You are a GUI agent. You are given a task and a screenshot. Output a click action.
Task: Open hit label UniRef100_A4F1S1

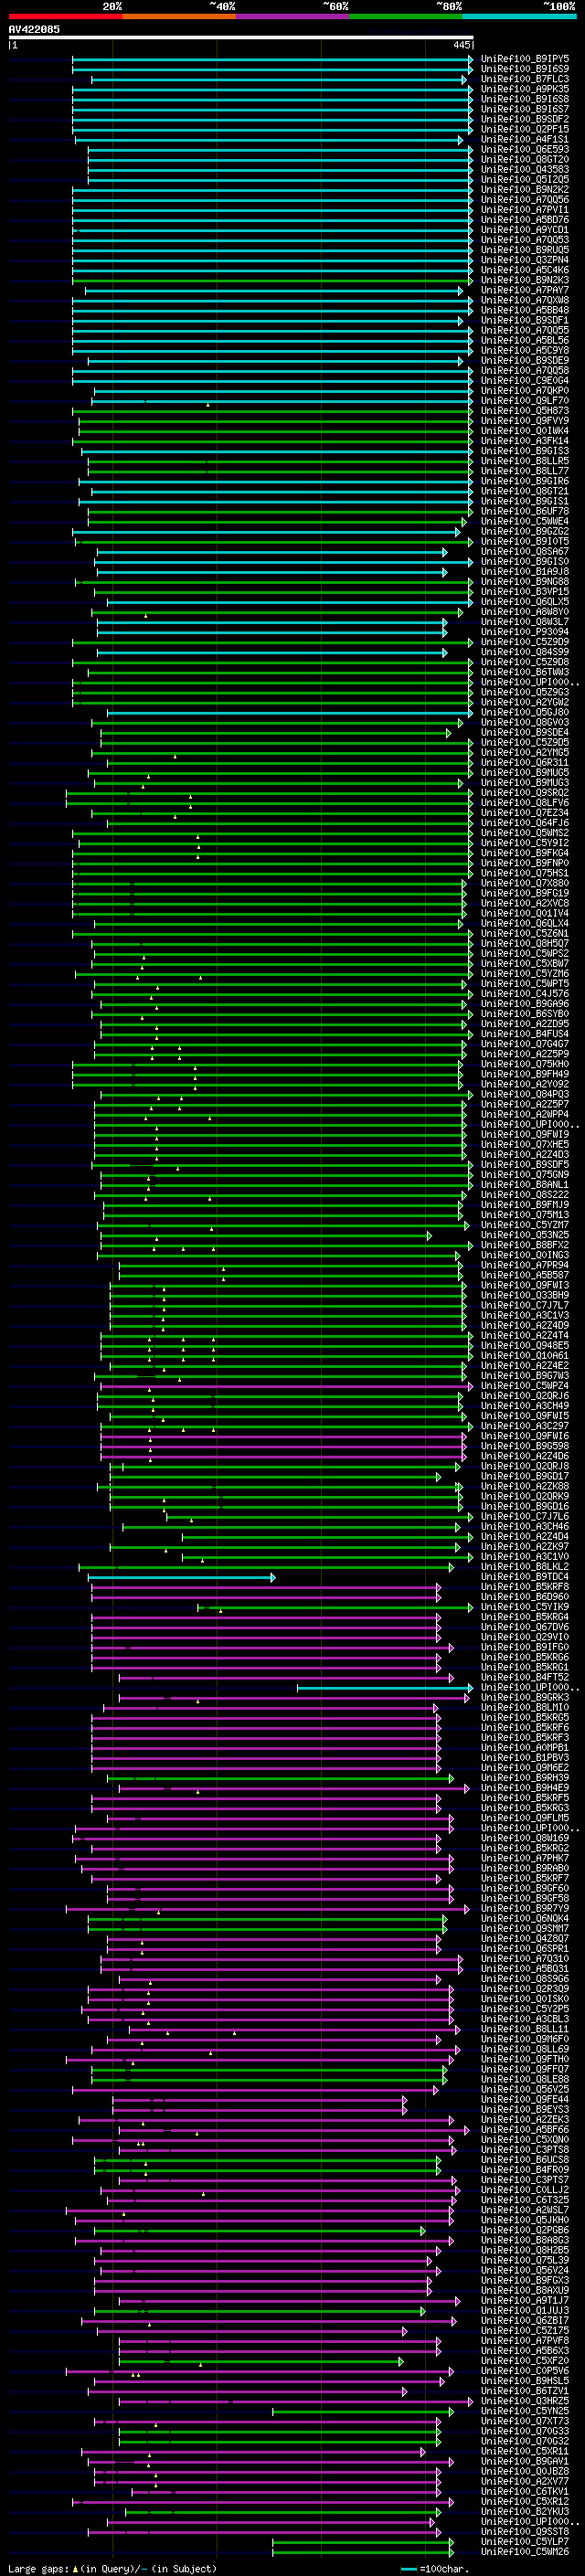pyautogui.click(x=525, y=139)
